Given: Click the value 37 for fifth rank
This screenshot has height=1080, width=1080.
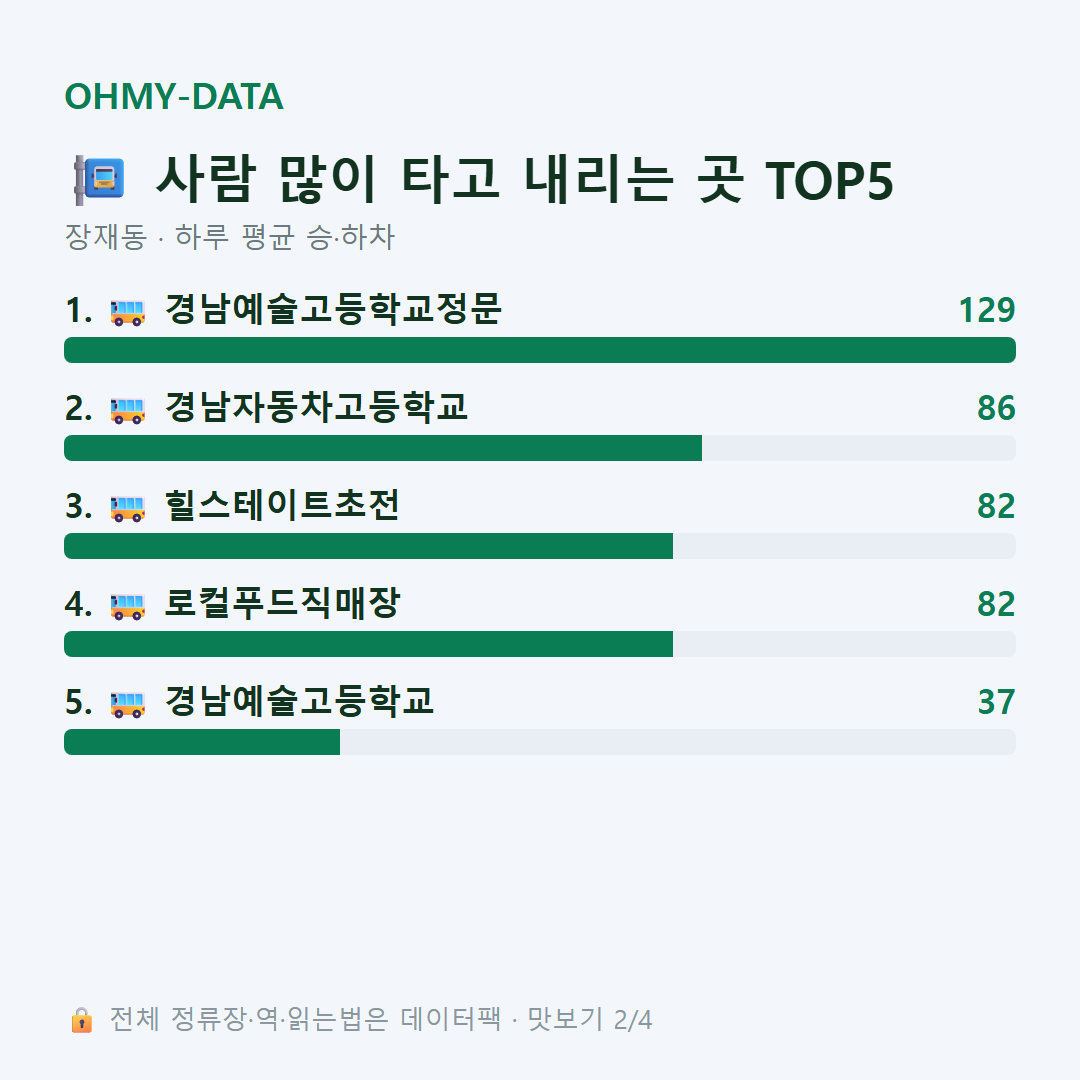Looking at the screenshot, I should click(996, 702).
